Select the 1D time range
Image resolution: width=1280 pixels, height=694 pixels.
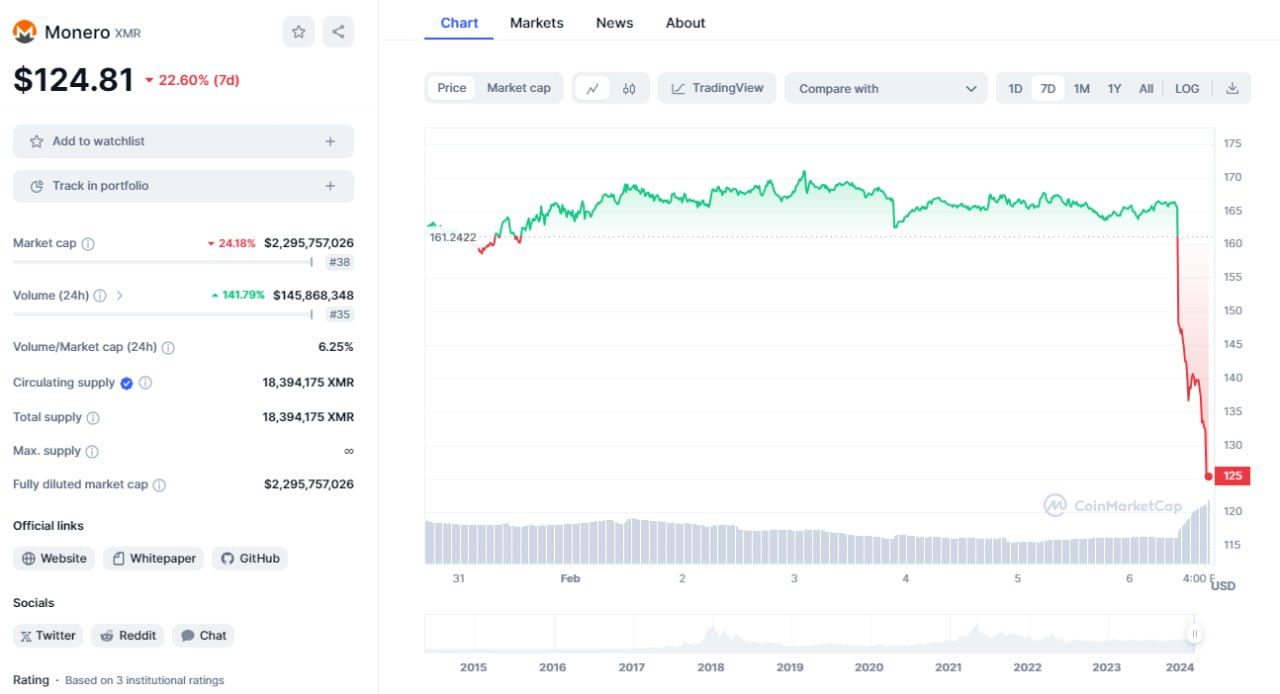click(x=1015, y=88)
